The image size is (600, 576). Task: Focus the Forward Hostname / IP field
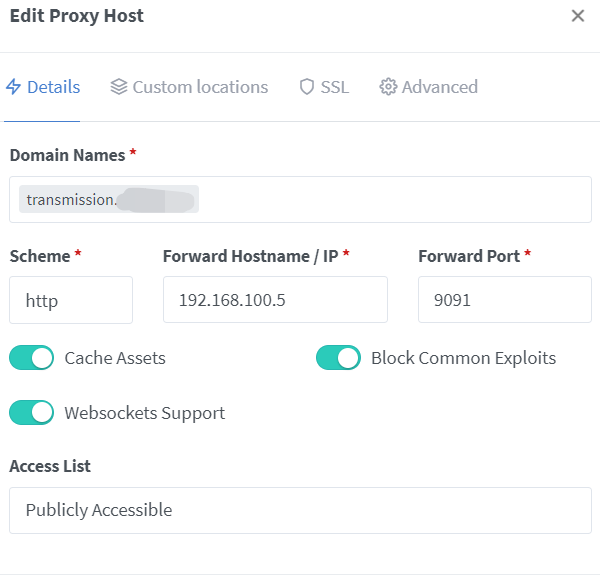[275, 300]
